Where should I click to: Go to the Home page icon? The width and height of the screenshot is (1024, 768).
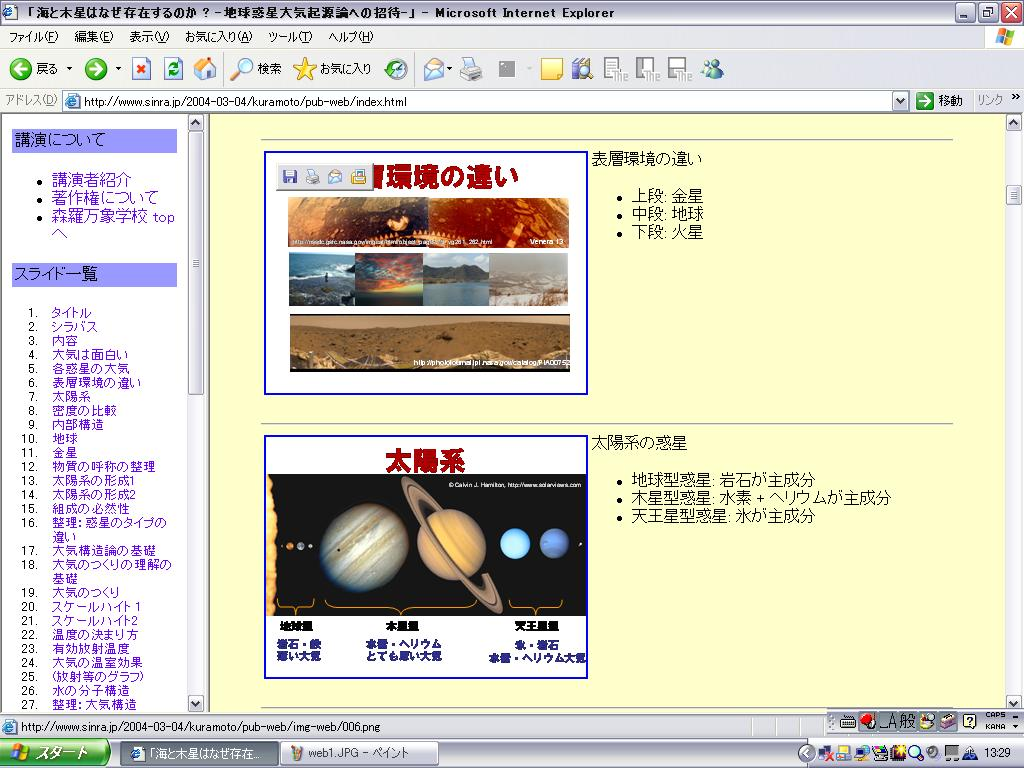tap(205, 69)
